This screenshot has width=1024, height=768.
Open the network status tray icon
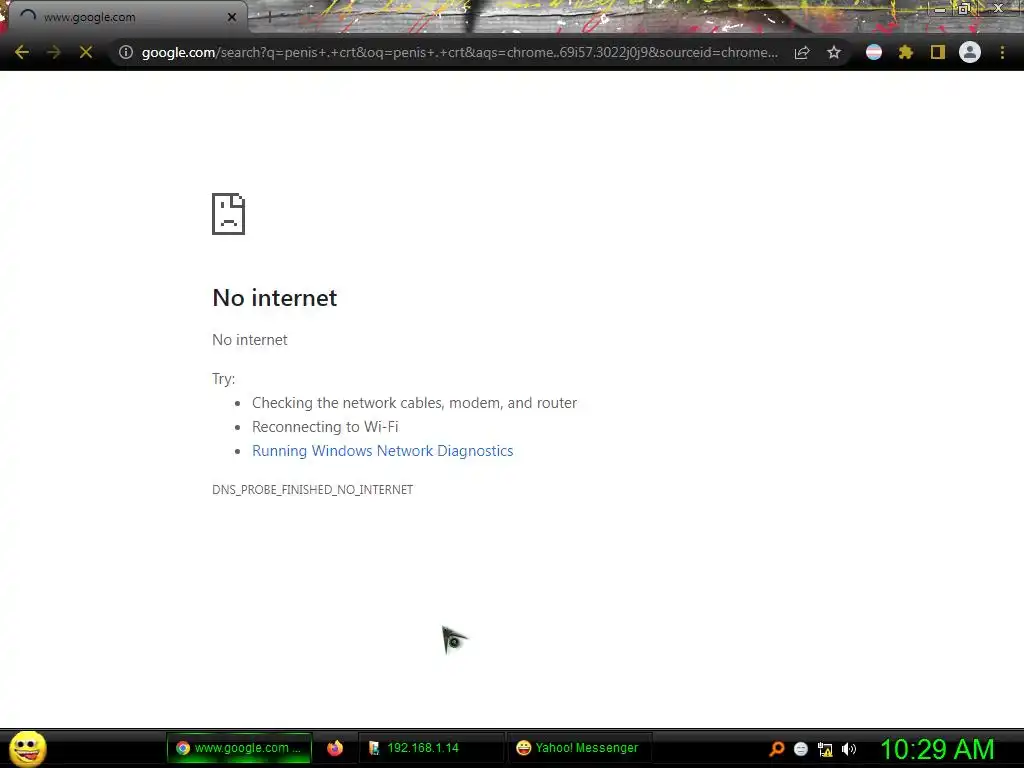(x=825, y=749)
